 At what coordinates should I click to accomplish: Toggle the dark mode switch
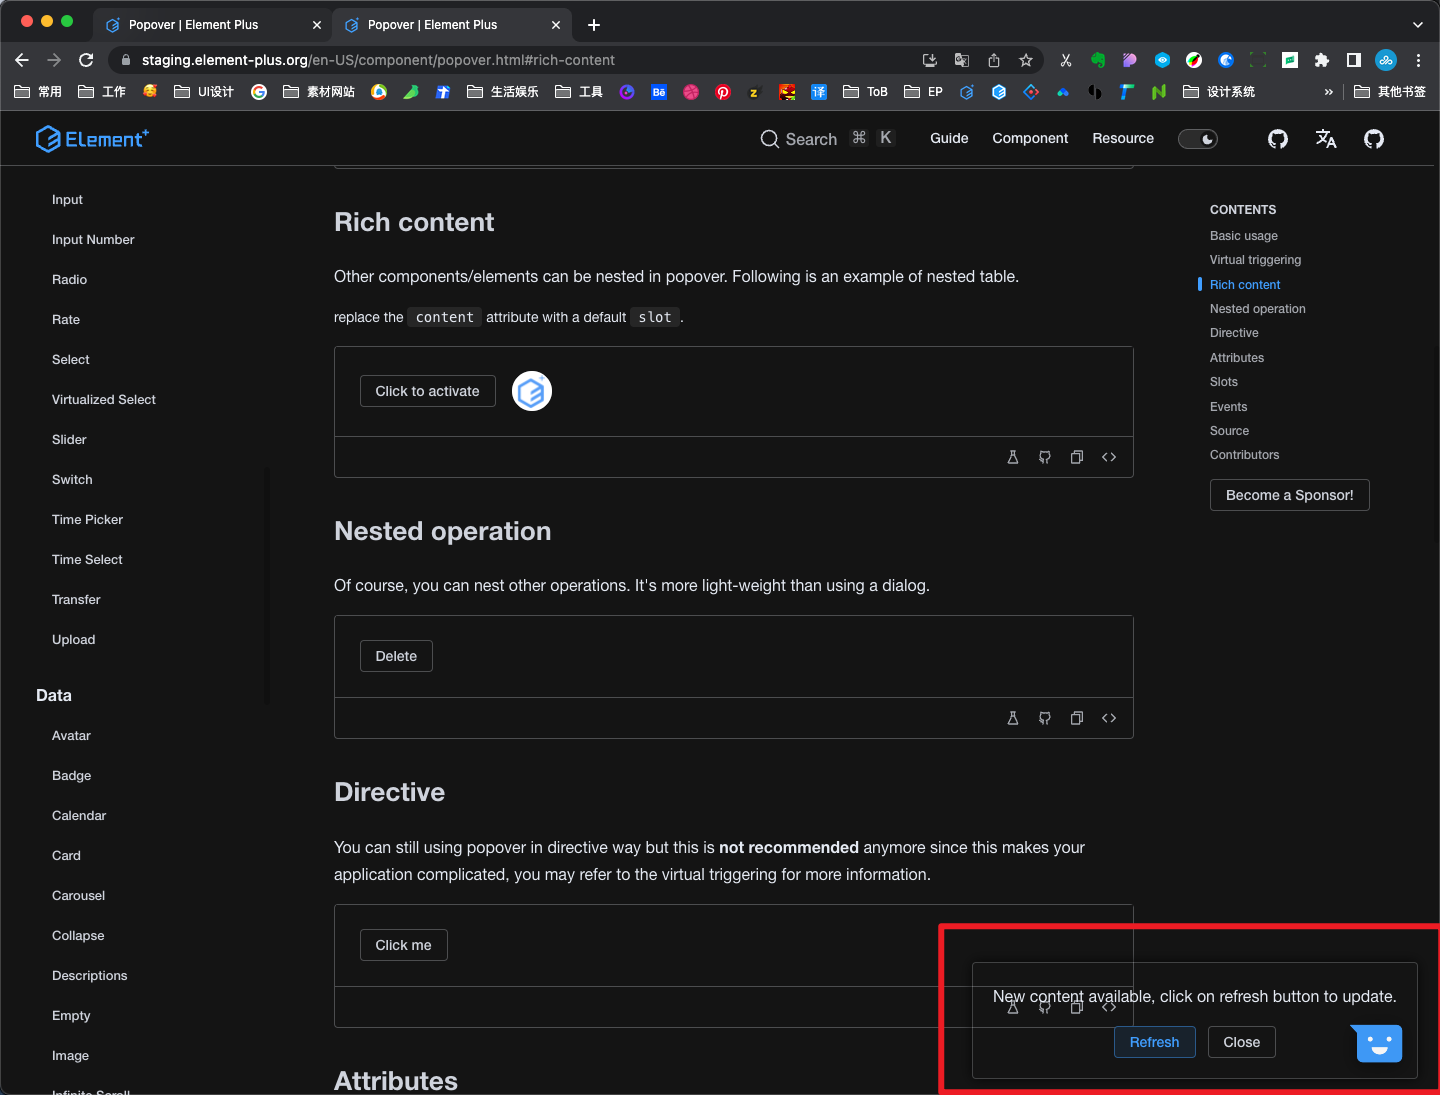pyautogui.click(x=1197, y=139)
